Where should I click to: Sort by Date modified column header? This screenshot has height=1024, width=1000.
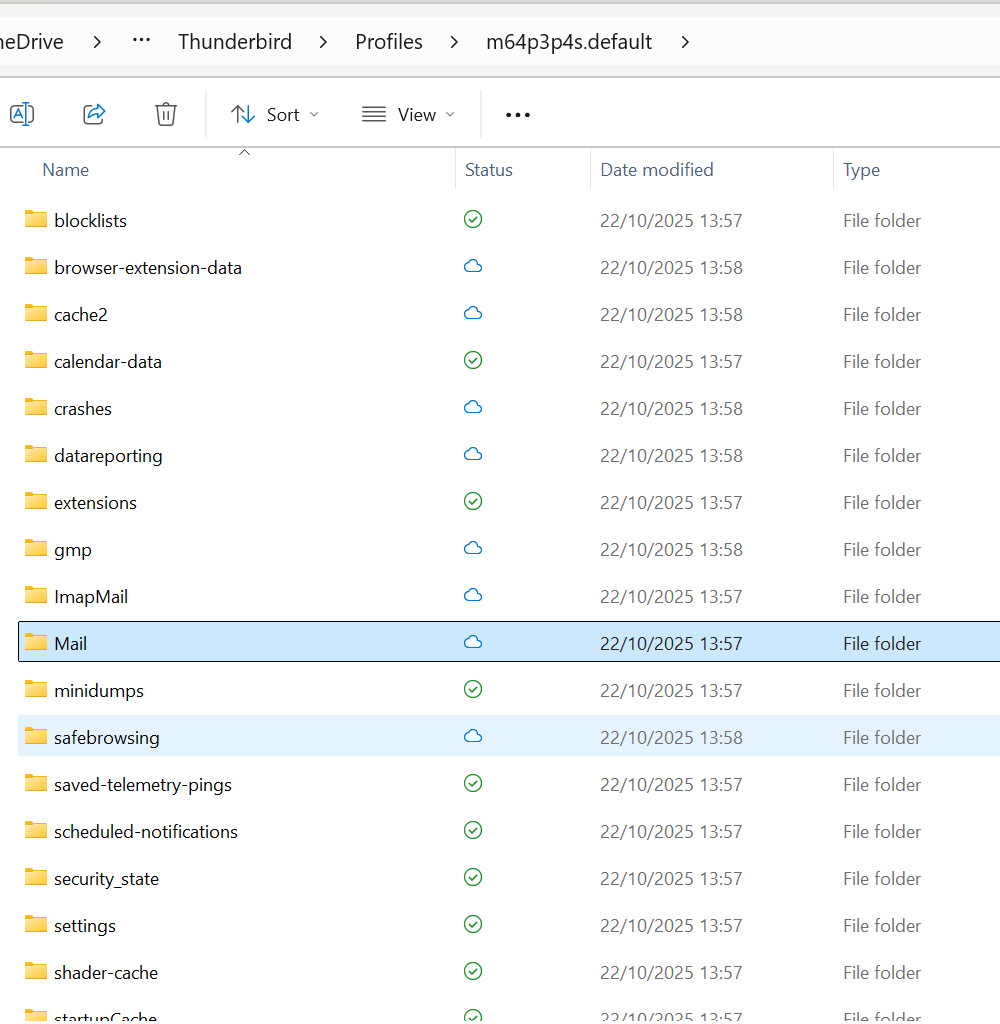(657, 170)
